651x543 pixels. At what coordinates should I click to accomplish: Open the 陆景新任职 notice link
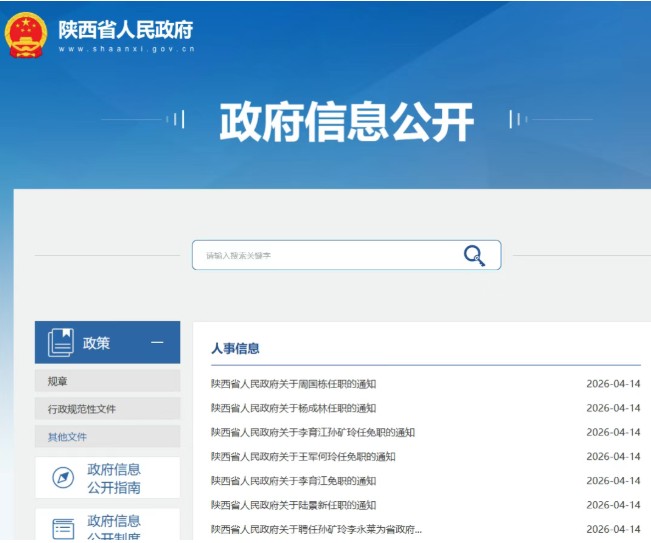pos(293,505)
